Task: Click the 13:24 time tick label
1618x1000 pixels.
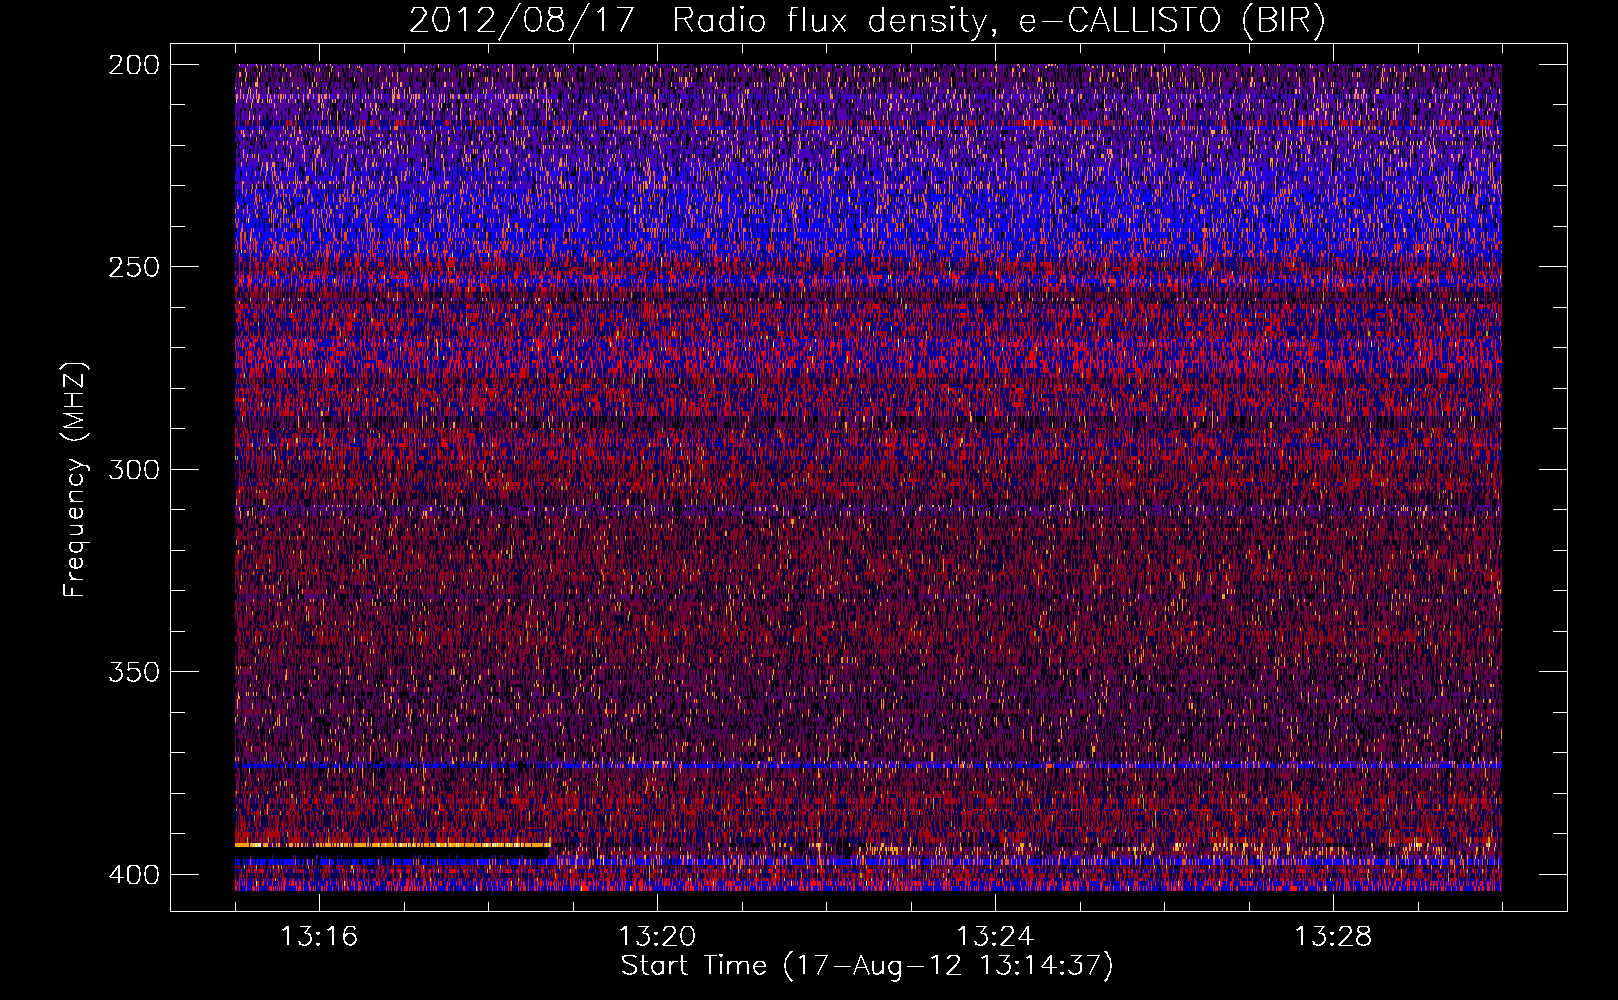Action: coord(995,937)
